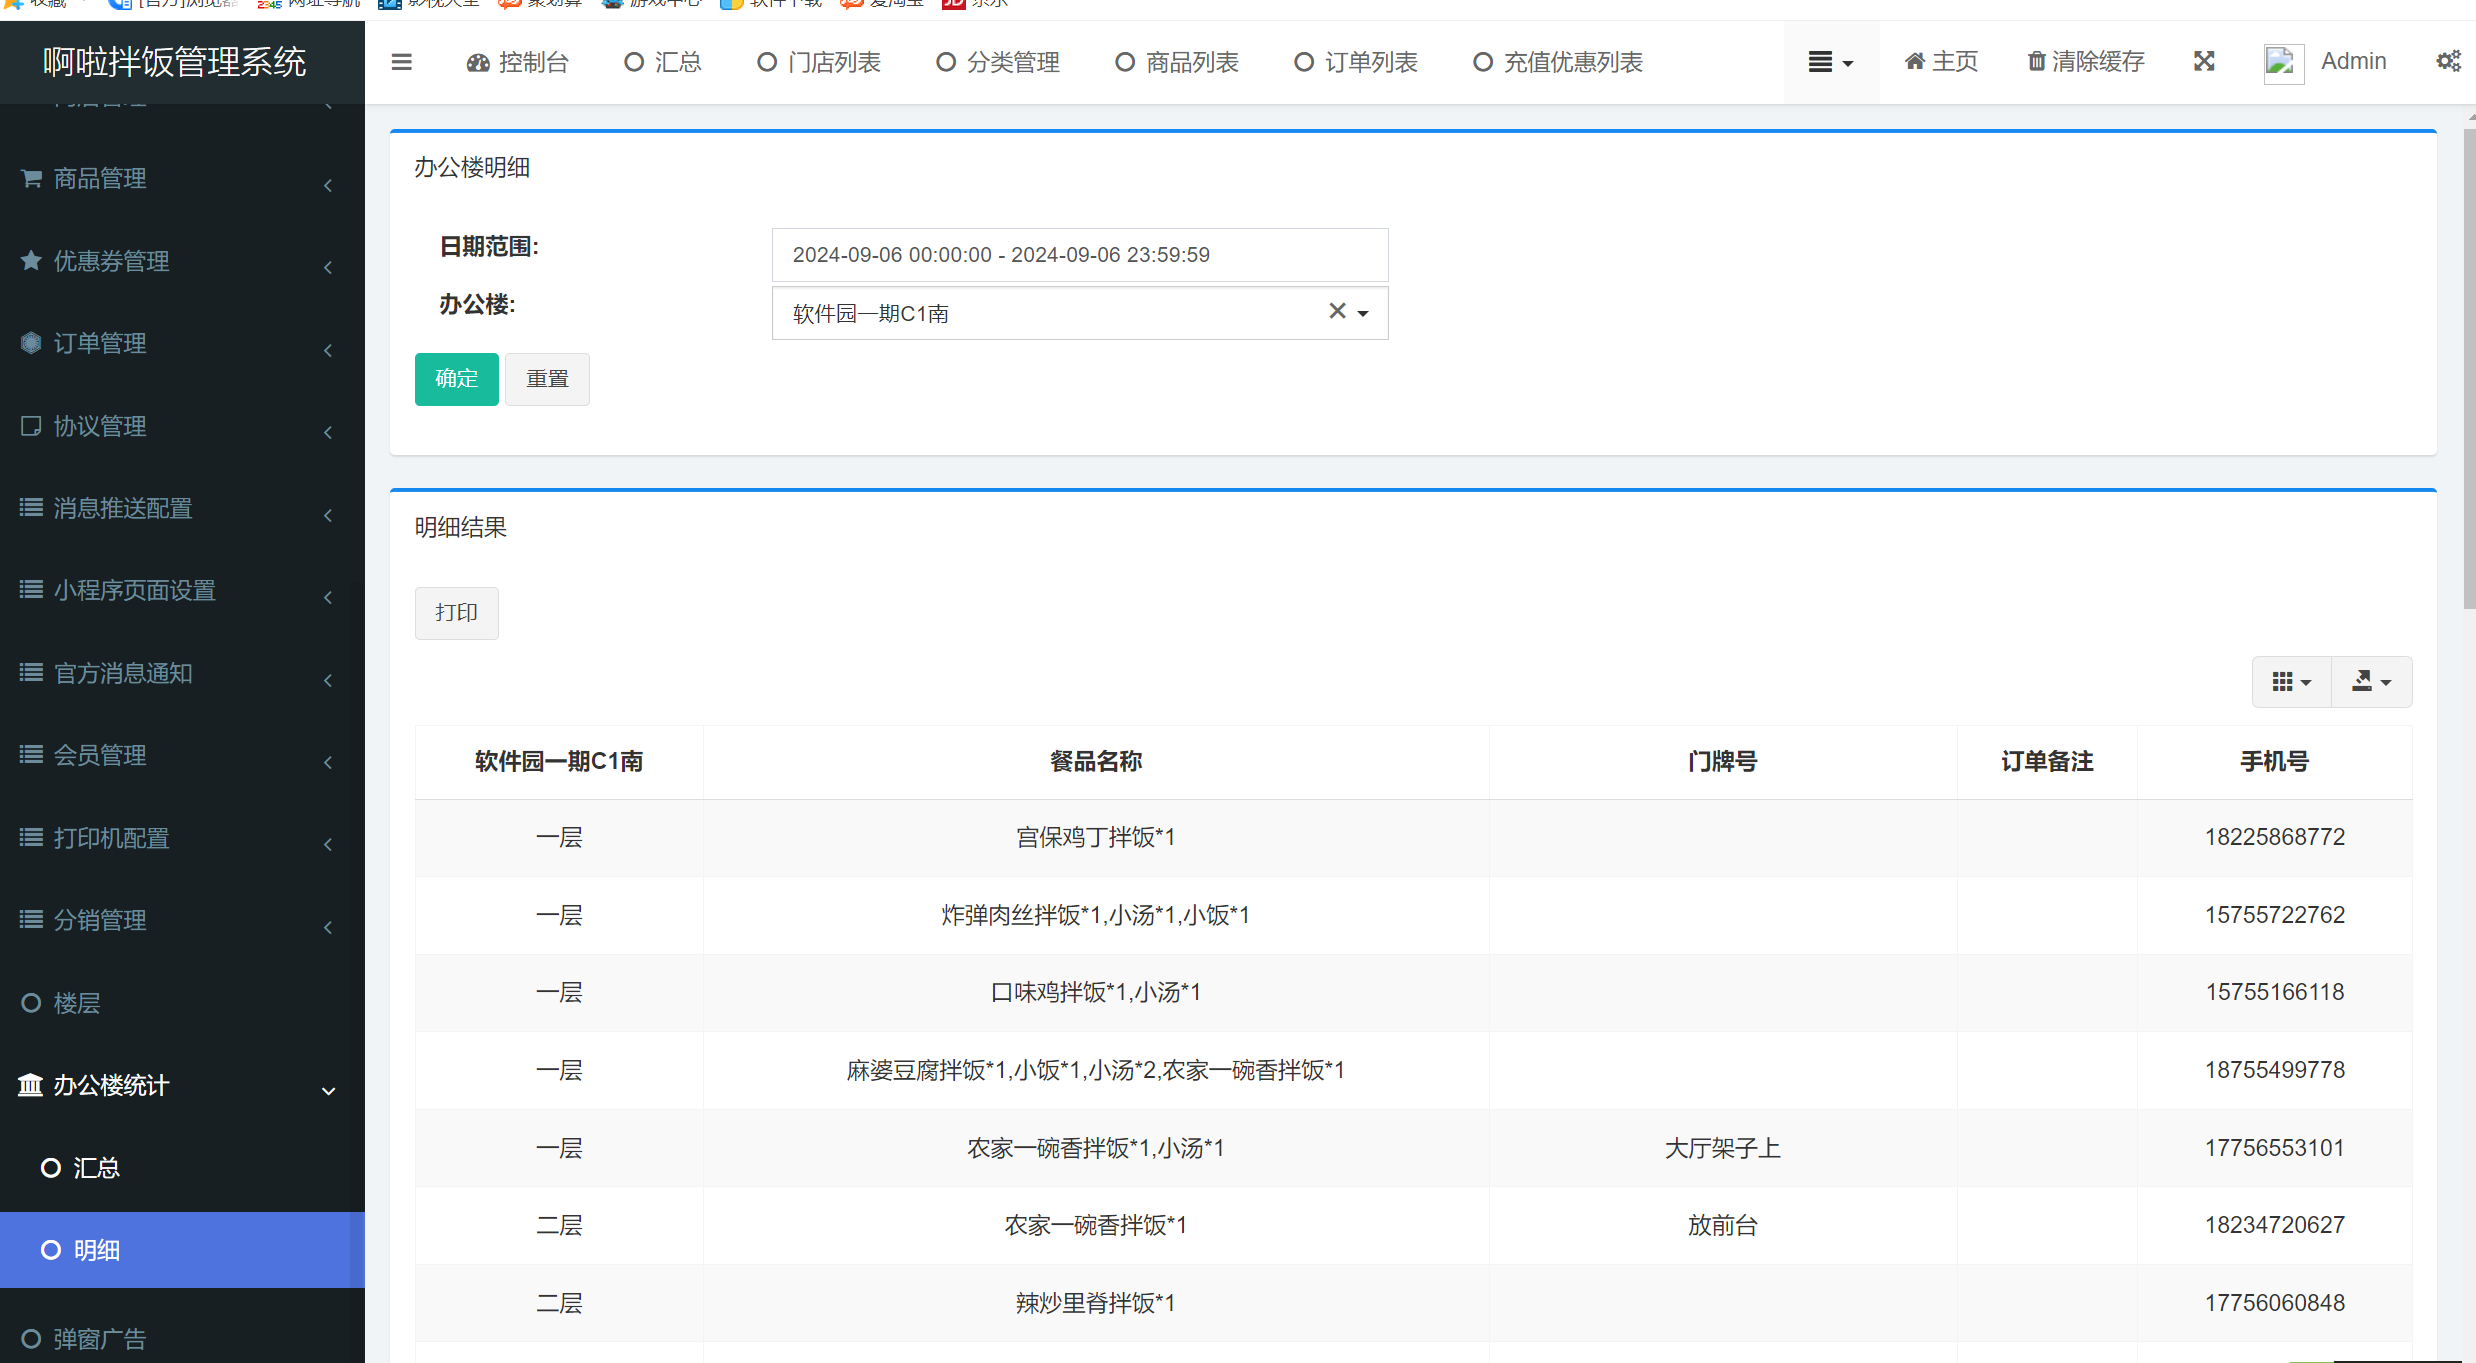Click the 日期范围 date range field
The width and height of the screenshot is (2476, 1363).
[x=1080, y=255]
